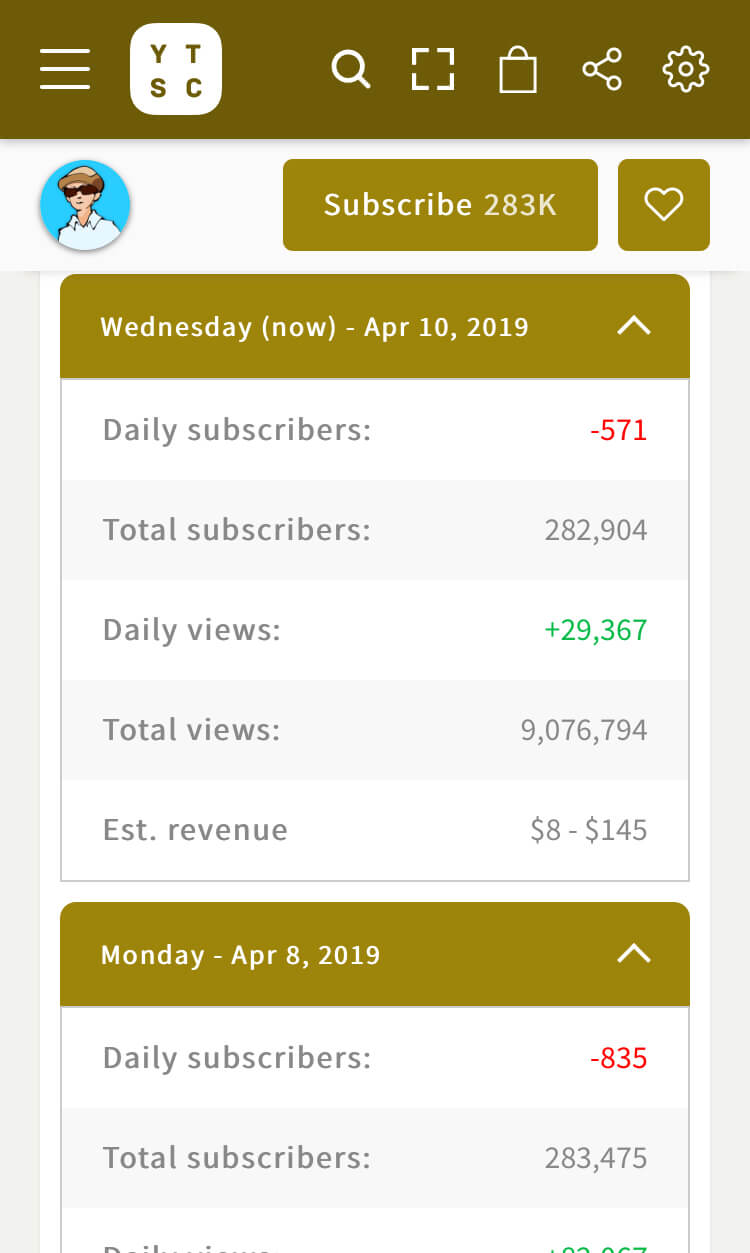Select the Total subscribers 282,904 row

[375, 530]
